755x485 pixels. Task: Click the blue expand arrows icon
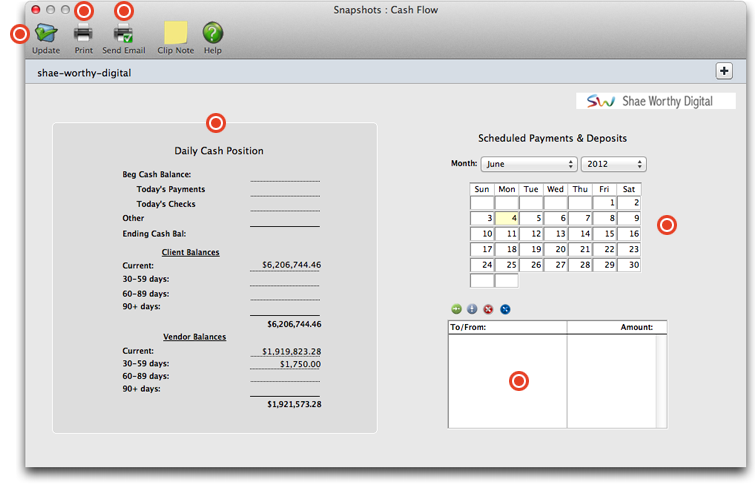tap(505, 310)
